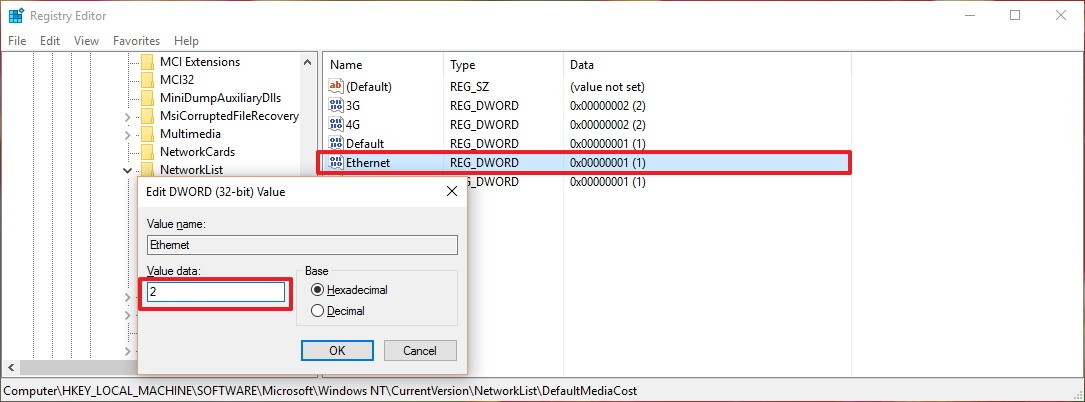Expand the MsiCorruptedFileRecovery key

[128, 116]
